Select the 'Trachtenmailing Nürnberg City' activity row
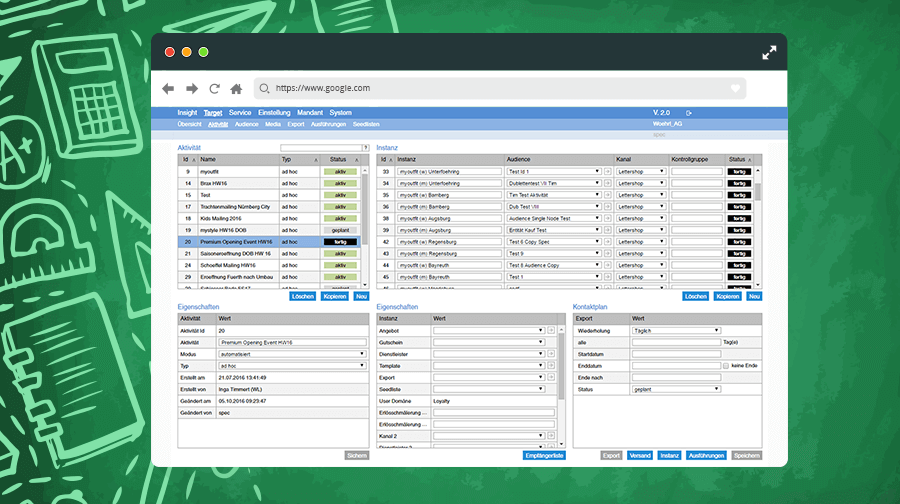The image size is (900, 504). 269,207
